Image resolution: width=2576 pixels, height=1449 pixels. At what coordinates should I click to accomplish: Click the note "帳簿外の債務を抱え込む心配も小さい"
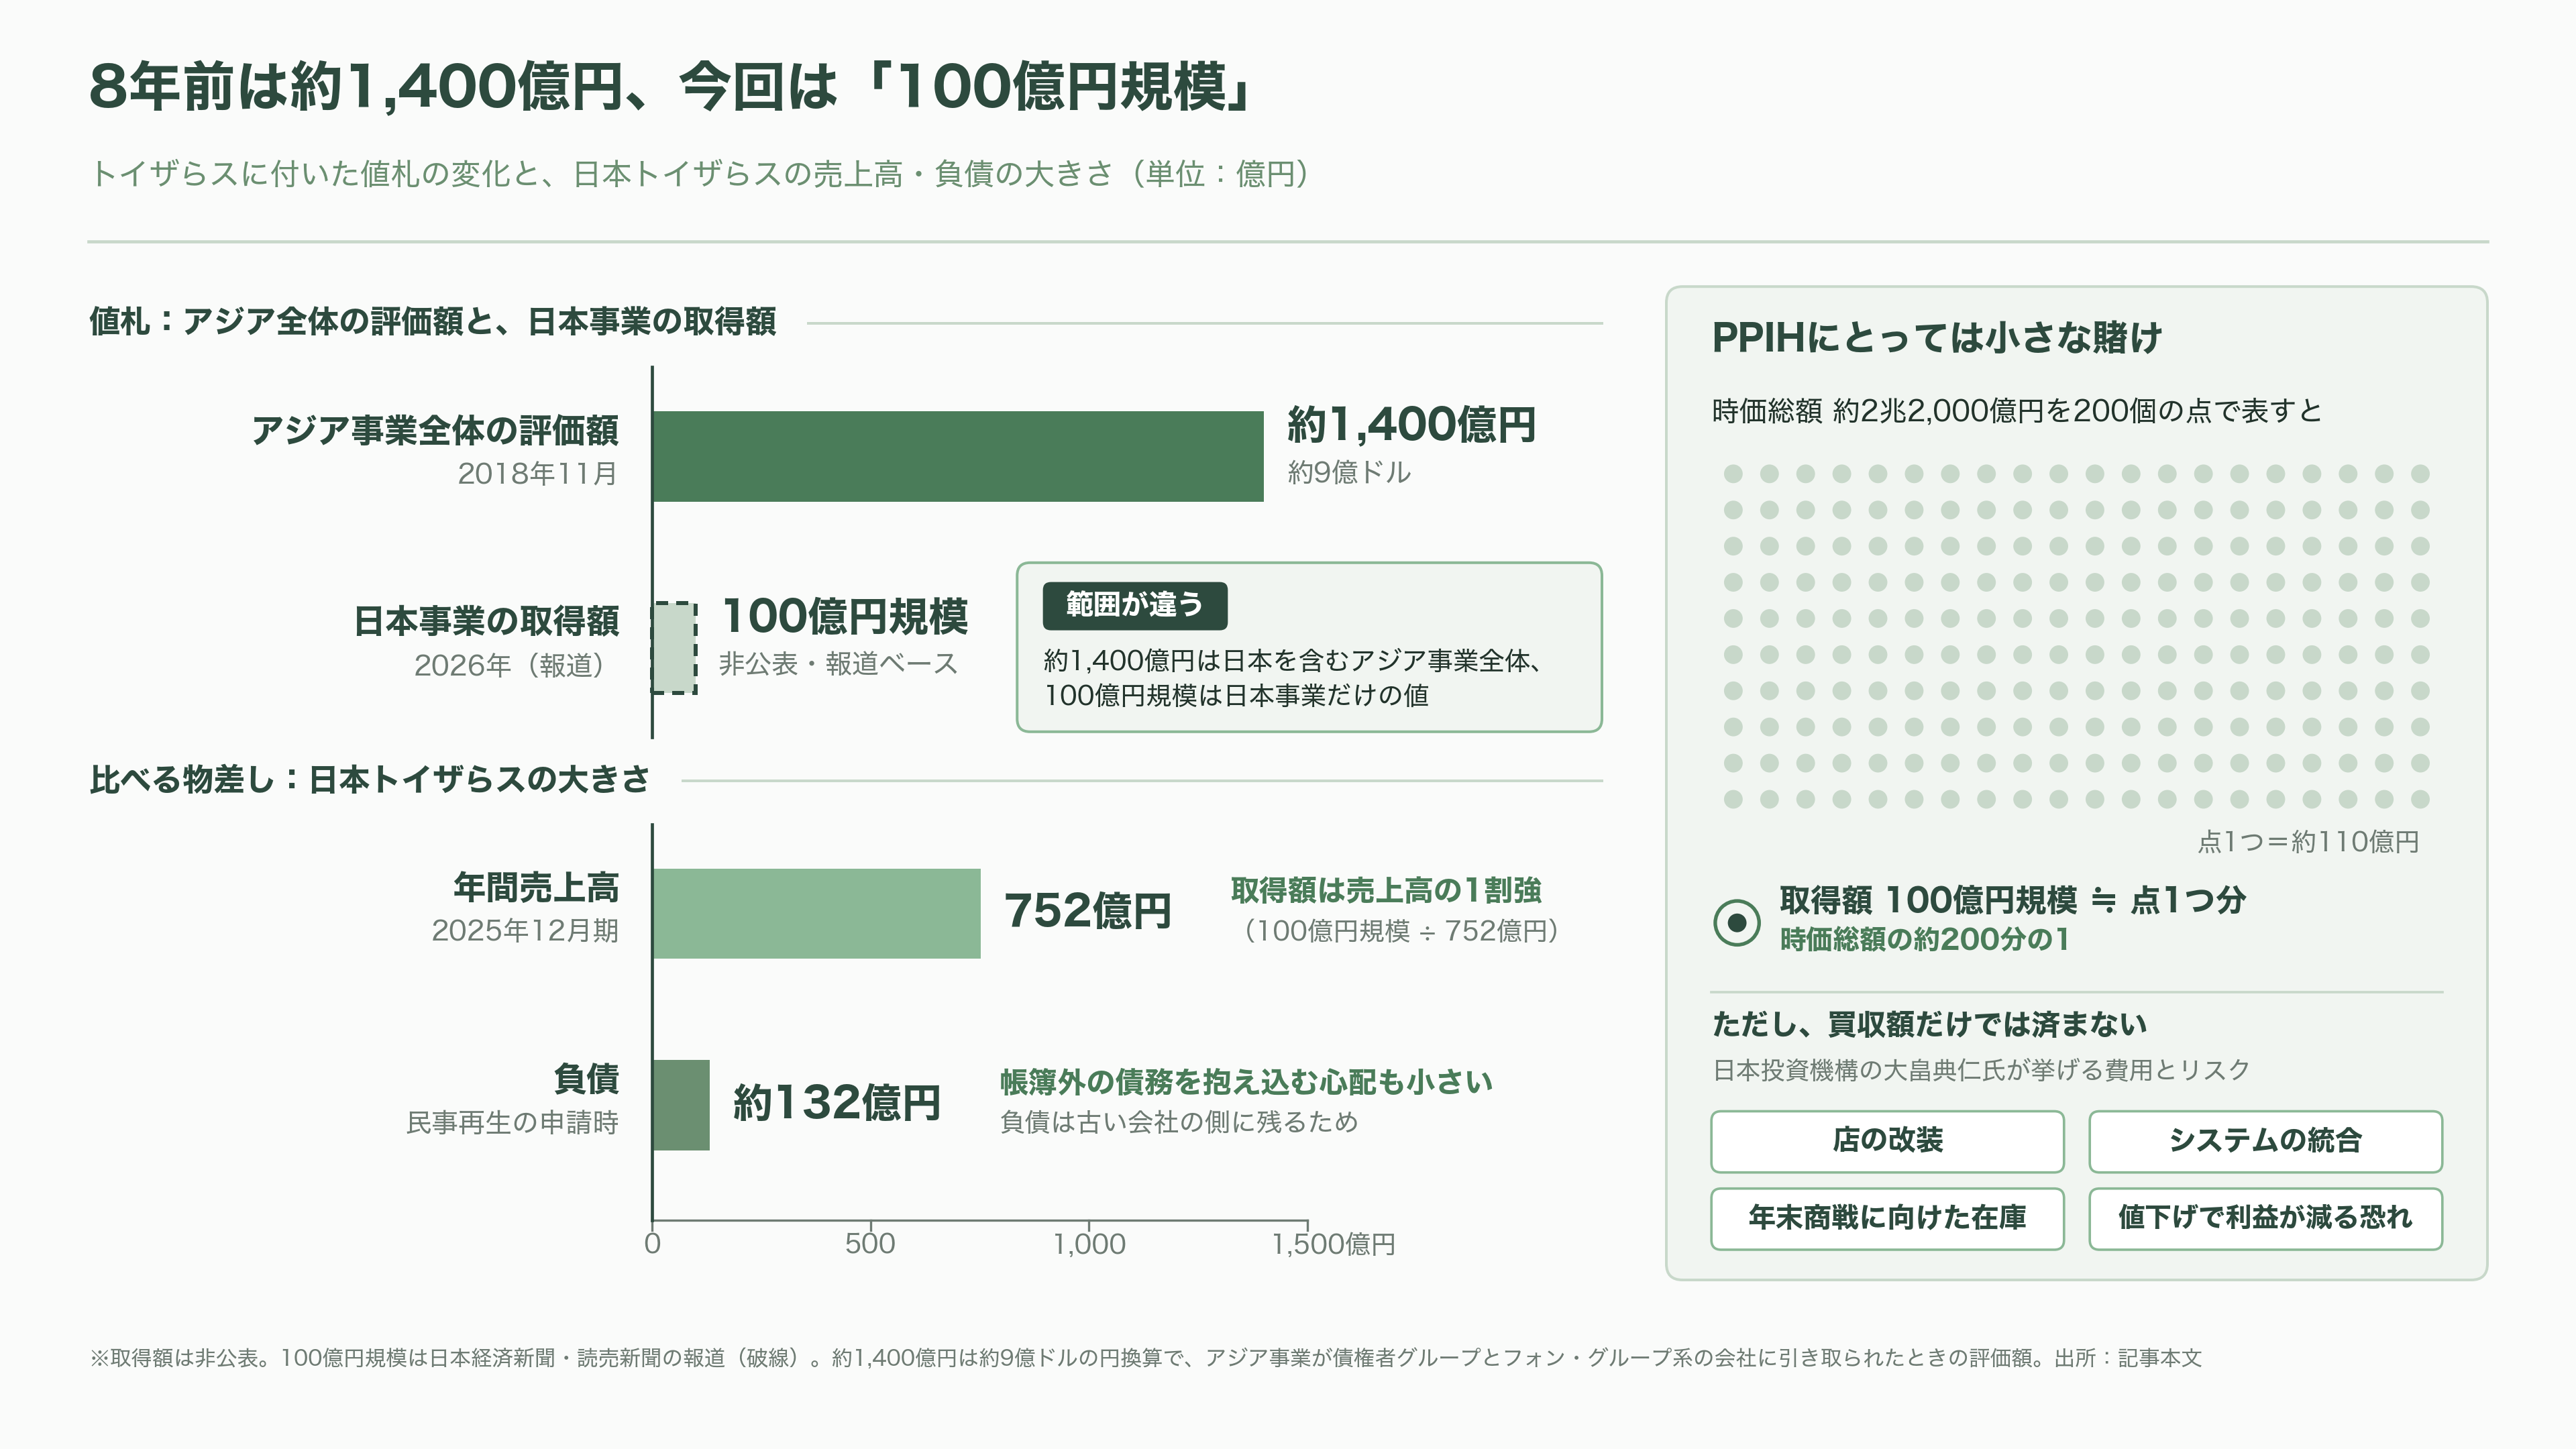point(1246,1082)
